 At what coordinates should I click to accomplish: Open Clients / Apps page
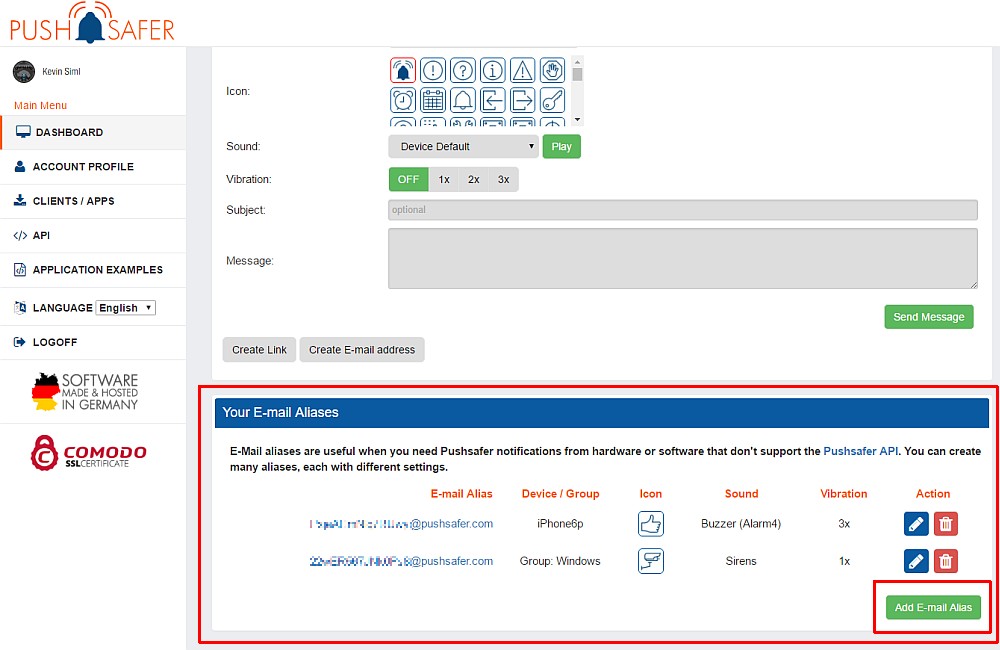coord(93,201)
